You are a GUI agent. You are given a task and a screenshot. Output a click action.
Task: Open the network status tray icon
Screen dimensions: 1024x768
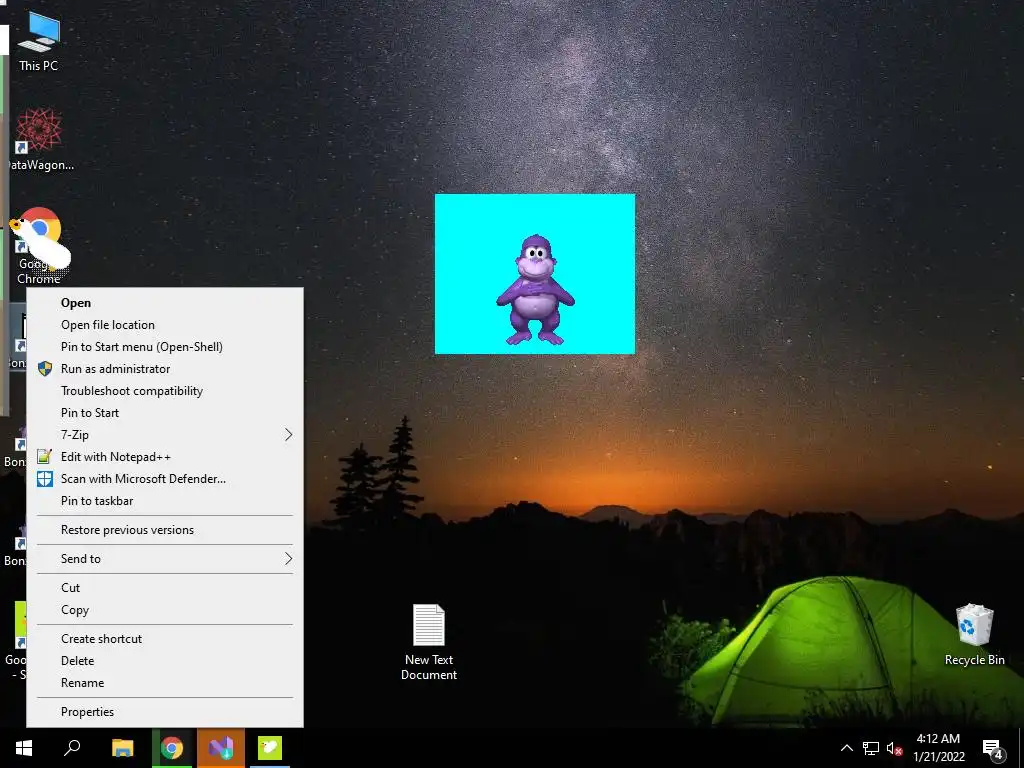coord(871,748)
